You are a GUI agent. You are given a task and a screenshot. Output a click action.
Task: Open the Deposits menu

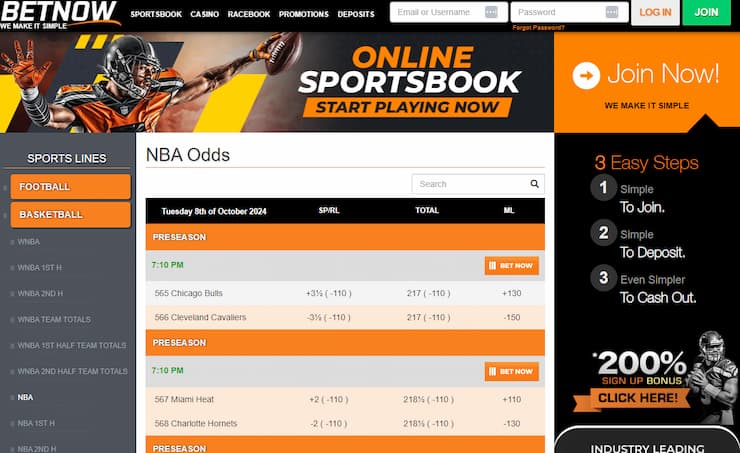[x=356, y=14]
